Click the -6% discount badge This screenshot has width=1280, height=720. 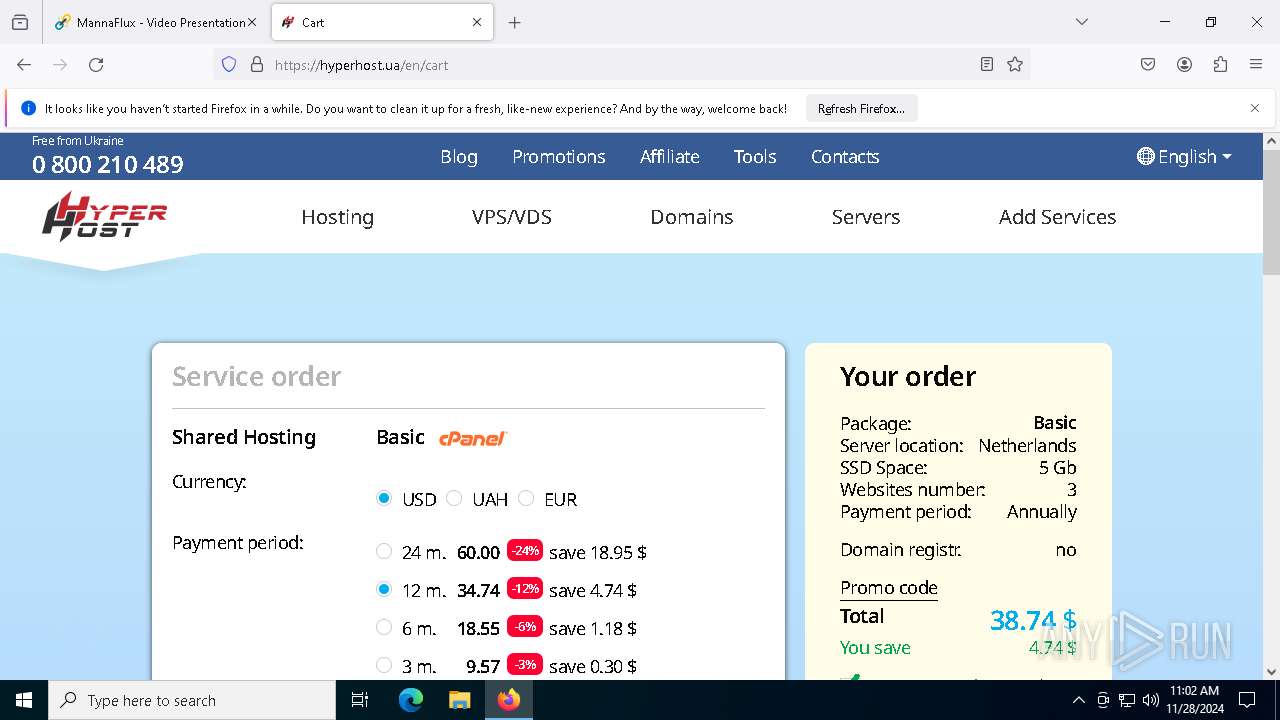click(x=525, y=626)
